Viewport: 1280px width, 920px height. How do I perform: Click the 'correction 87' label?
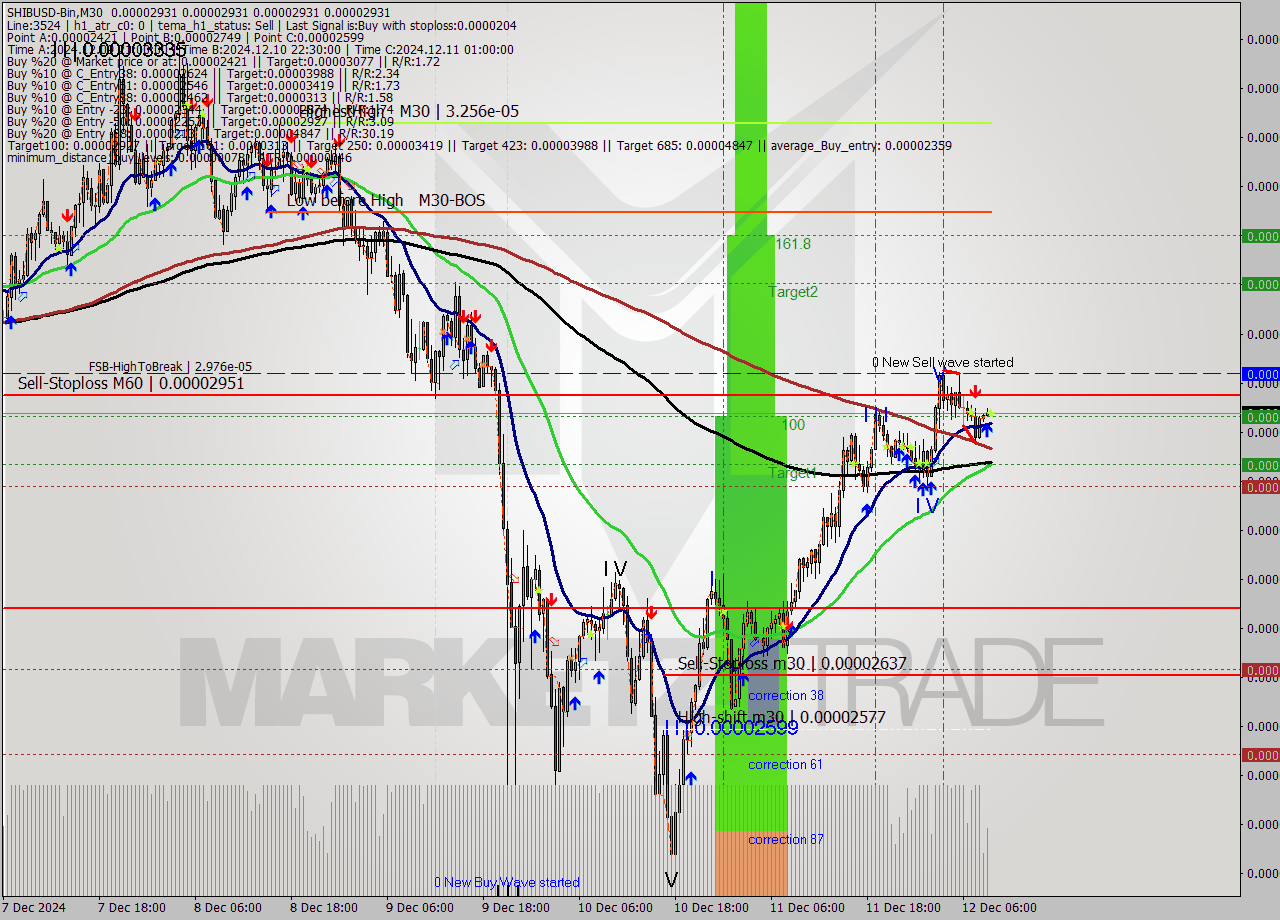tap(786, 839)
